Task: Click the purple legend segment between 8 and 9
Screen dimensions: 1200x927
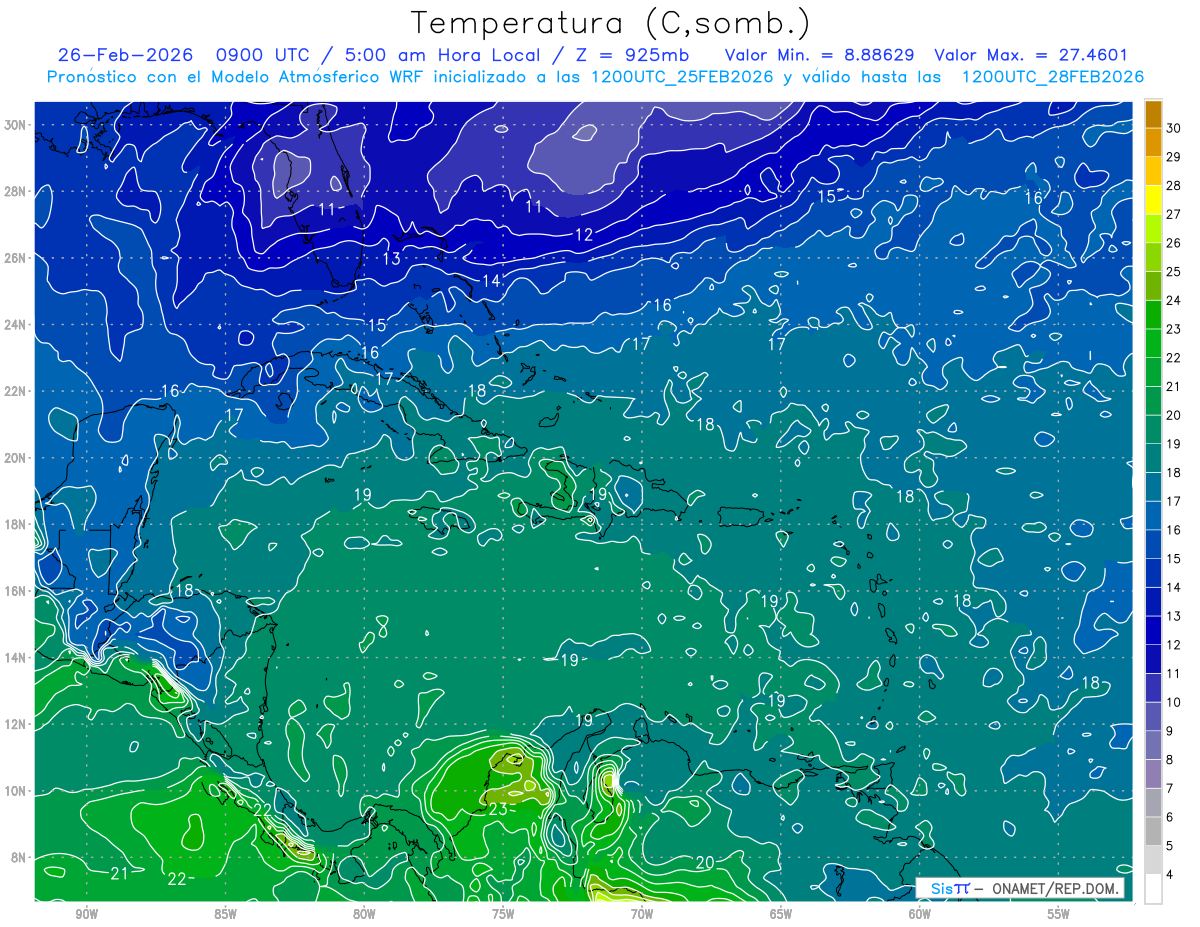Action: 1154,745
